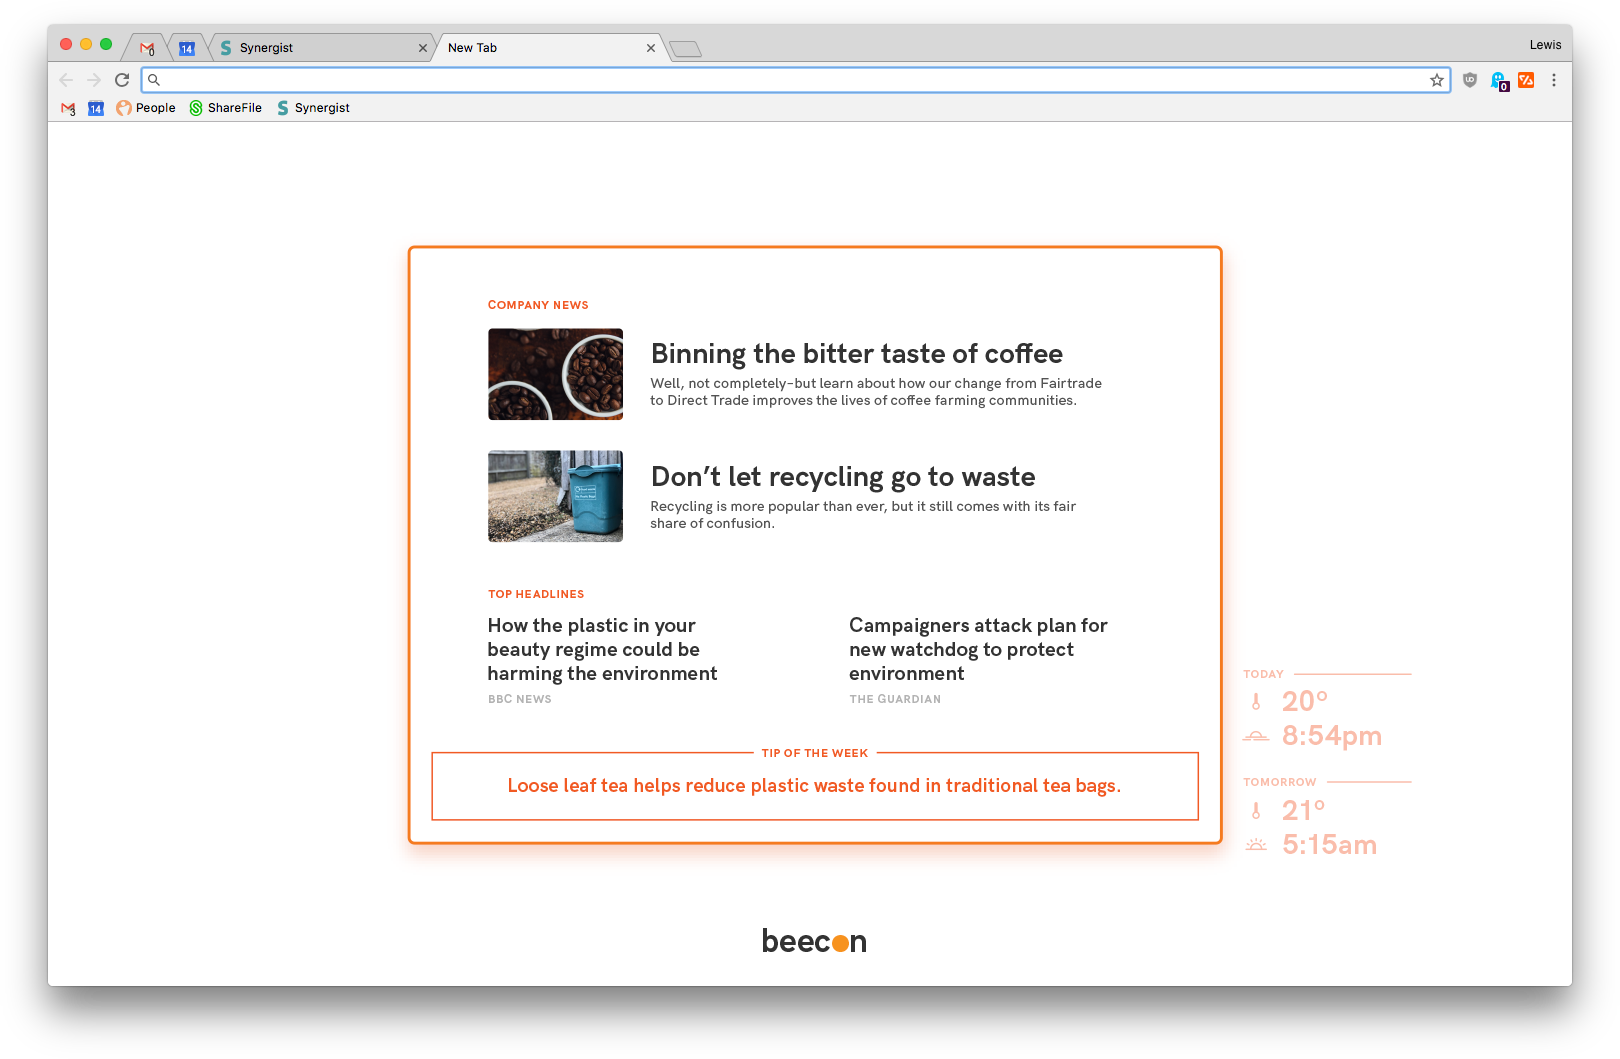The width and height of the screenshot is (1620, 1059).
Task: Open the Calendar bookmark in bookmarks bar
Action: click(96, 108)
